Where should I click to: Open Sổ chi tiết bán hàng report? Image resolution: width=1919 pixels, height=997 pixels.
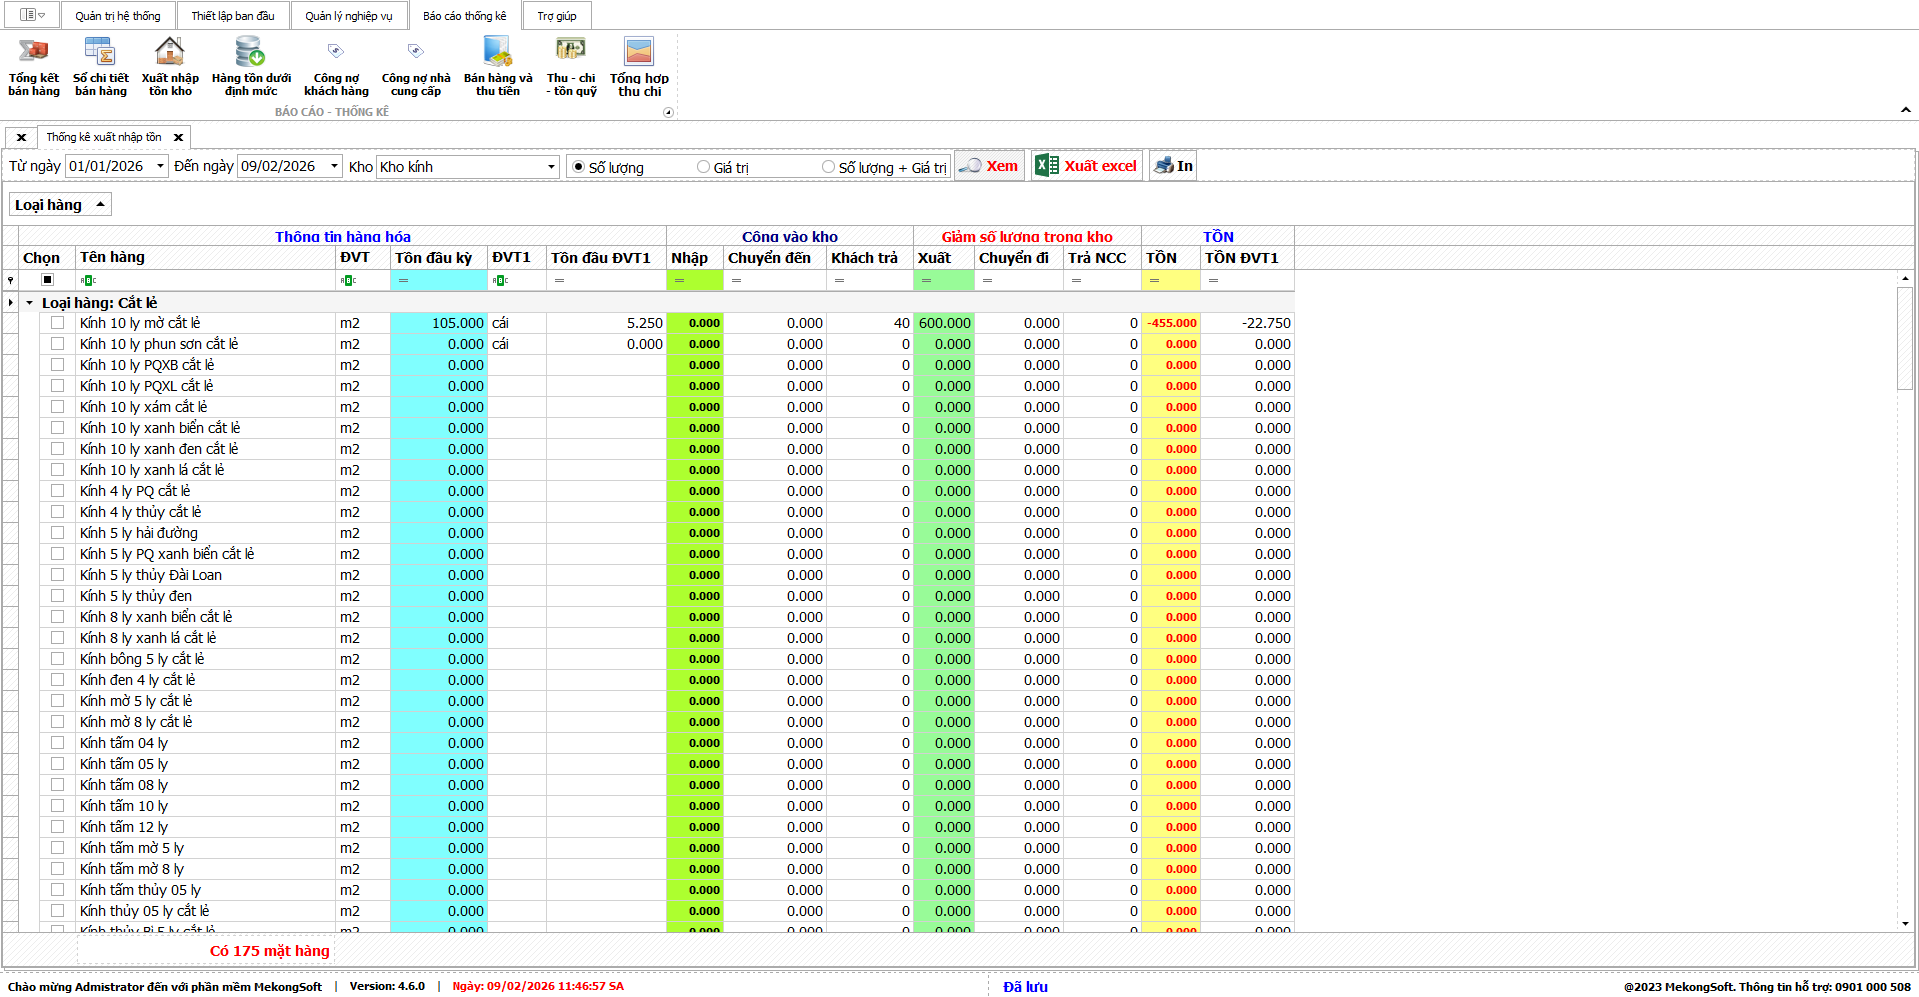coord(101,52)
